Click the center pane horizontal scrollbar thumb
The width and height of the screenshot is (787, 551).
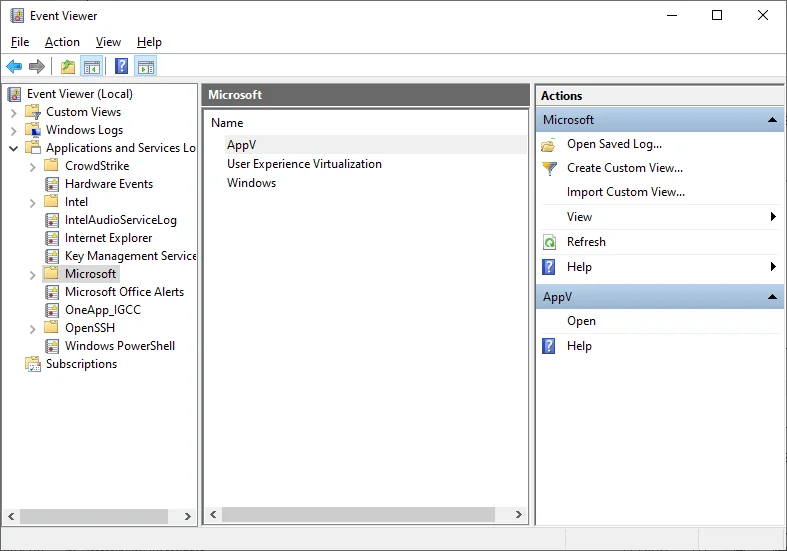coord(358,515)
